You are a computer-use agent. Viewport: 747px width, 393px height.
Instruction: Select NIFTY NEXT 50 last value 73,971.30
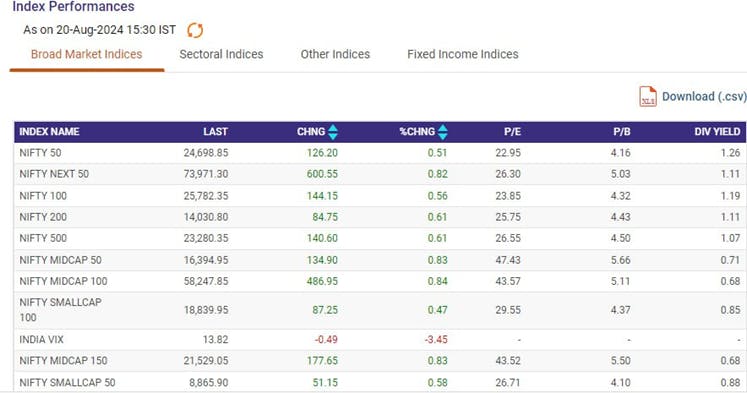pyautogui.click(x=206, y=174)
